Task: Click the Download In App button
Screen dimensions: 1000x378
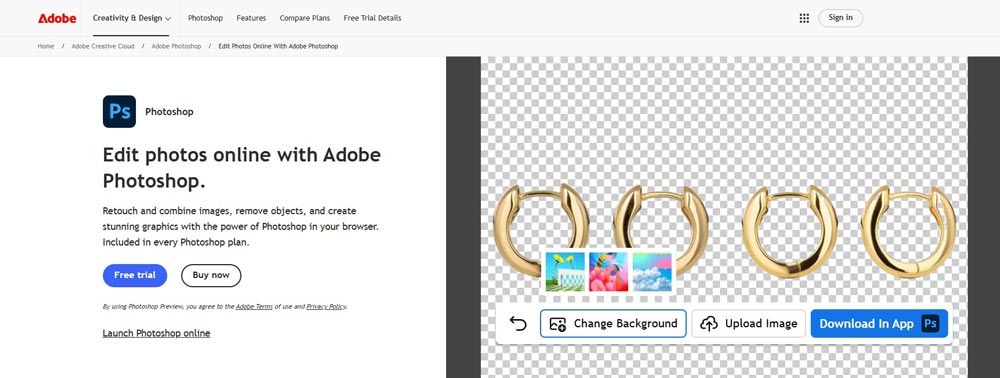Action: [879, 324]
